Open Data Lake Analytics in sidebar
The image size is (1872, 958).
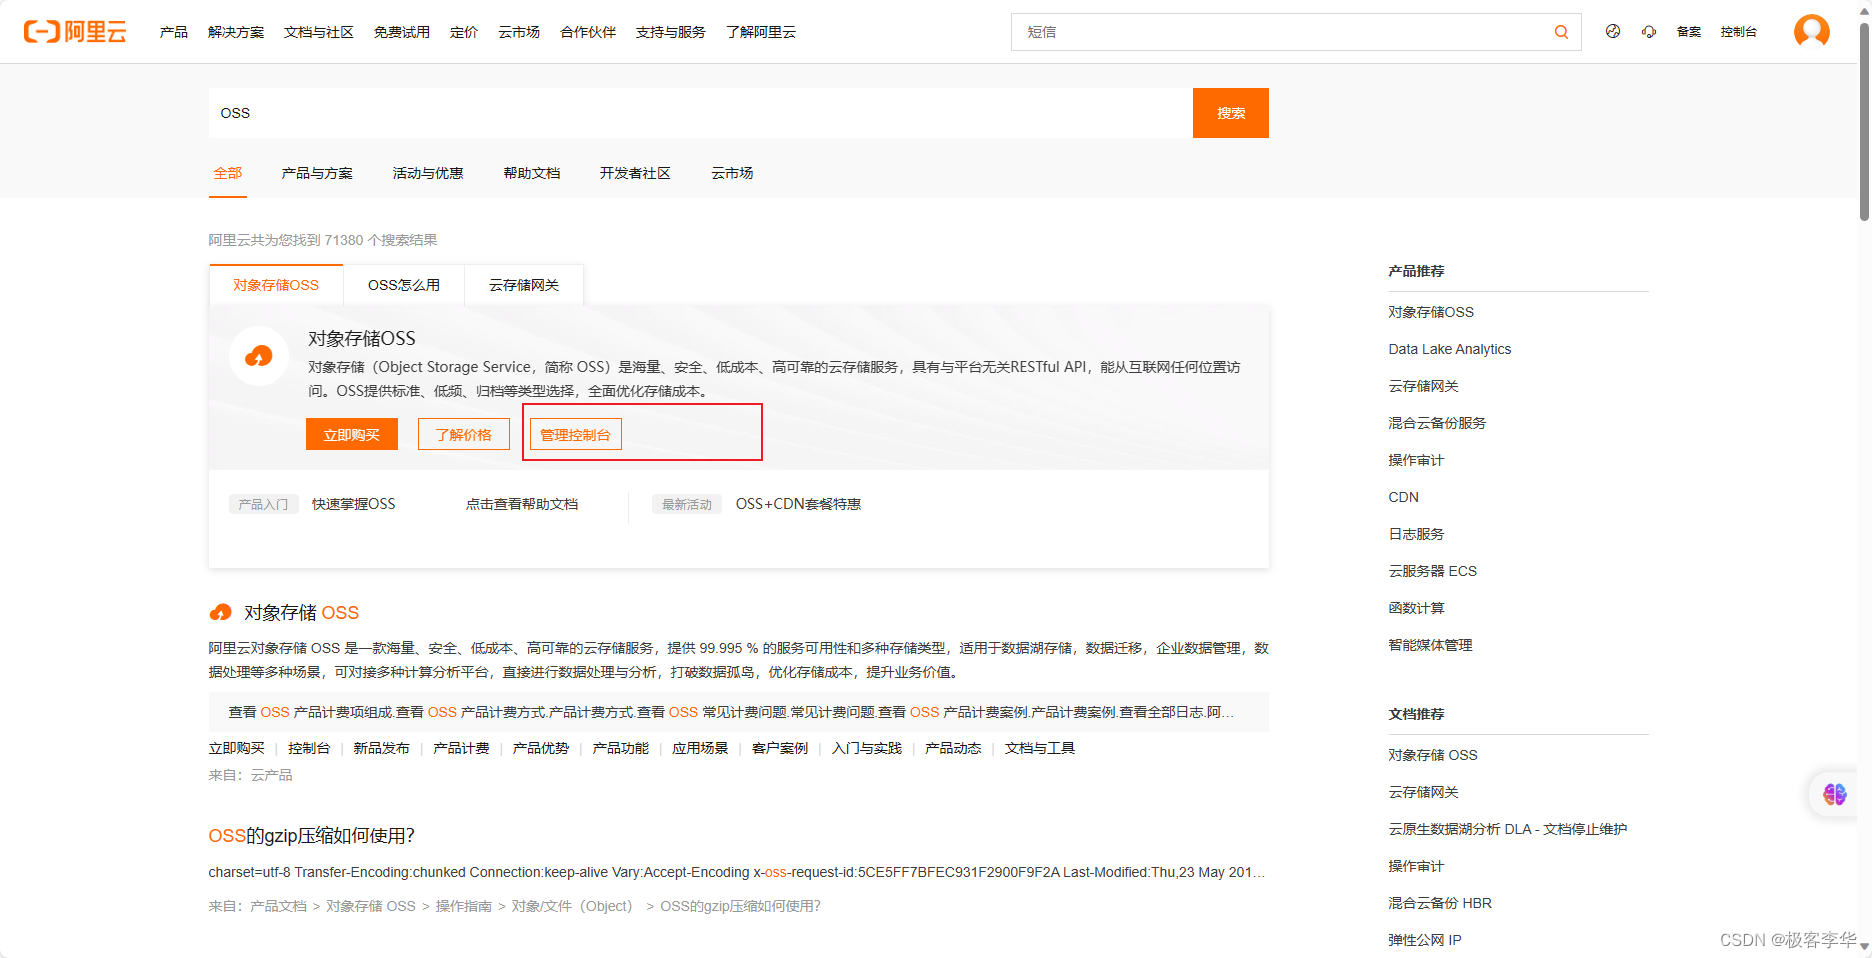coord(1450,349)
